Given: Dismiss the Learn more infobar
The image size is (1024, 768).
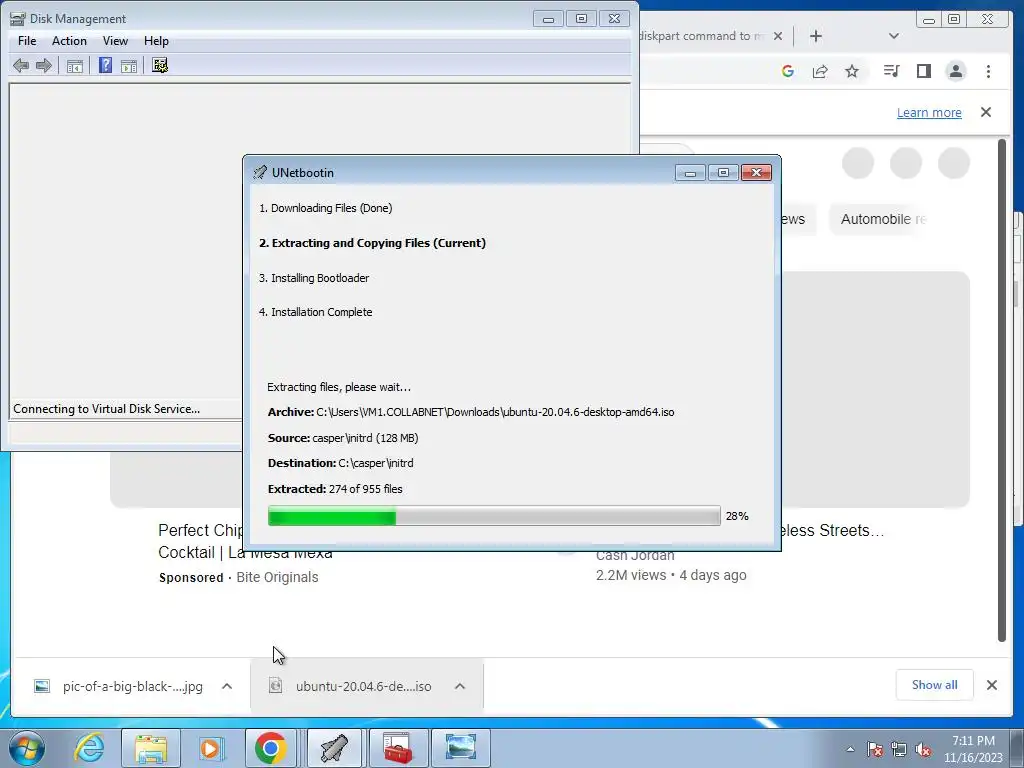Looking at the screenshot, I should point(986,112).
